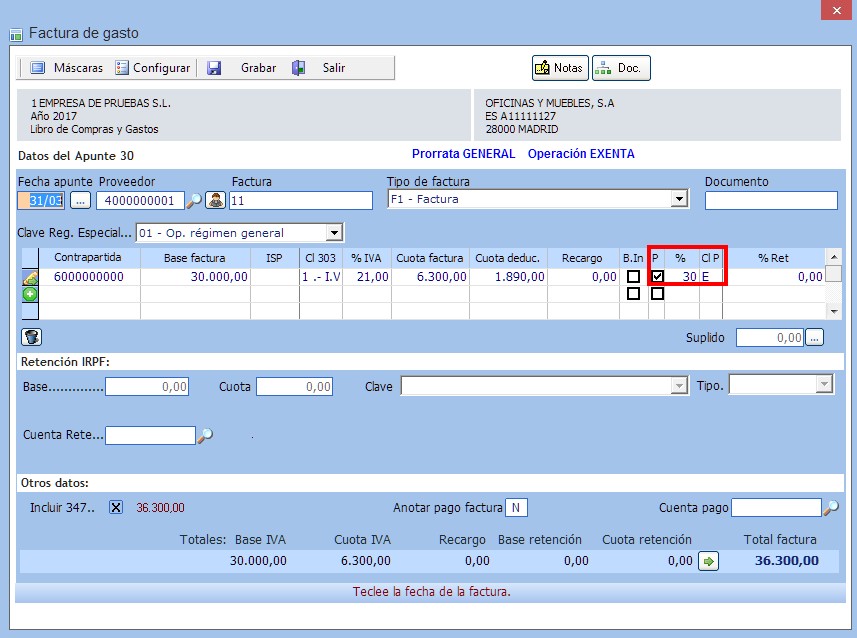857x638 pixels.
Task: Click the % Ret cell 0,00 in first row
Action: (773, 277)
